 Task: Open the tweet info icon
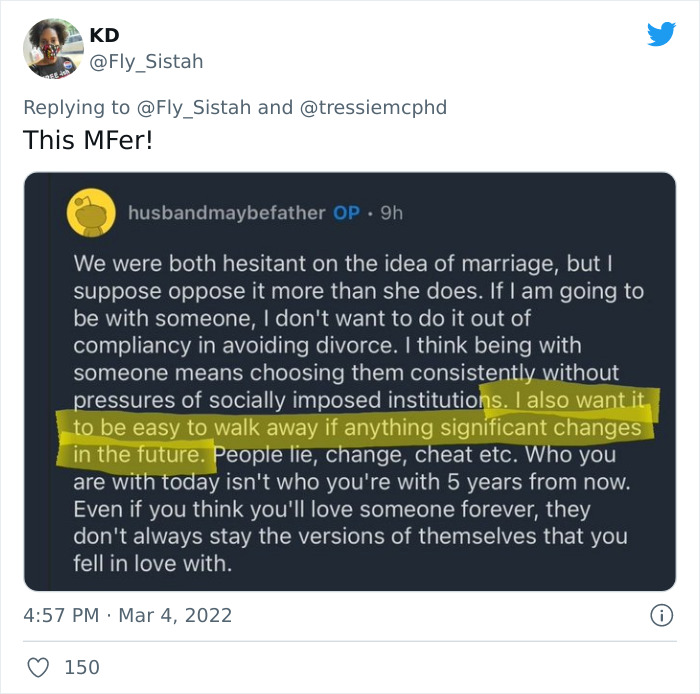661,615
